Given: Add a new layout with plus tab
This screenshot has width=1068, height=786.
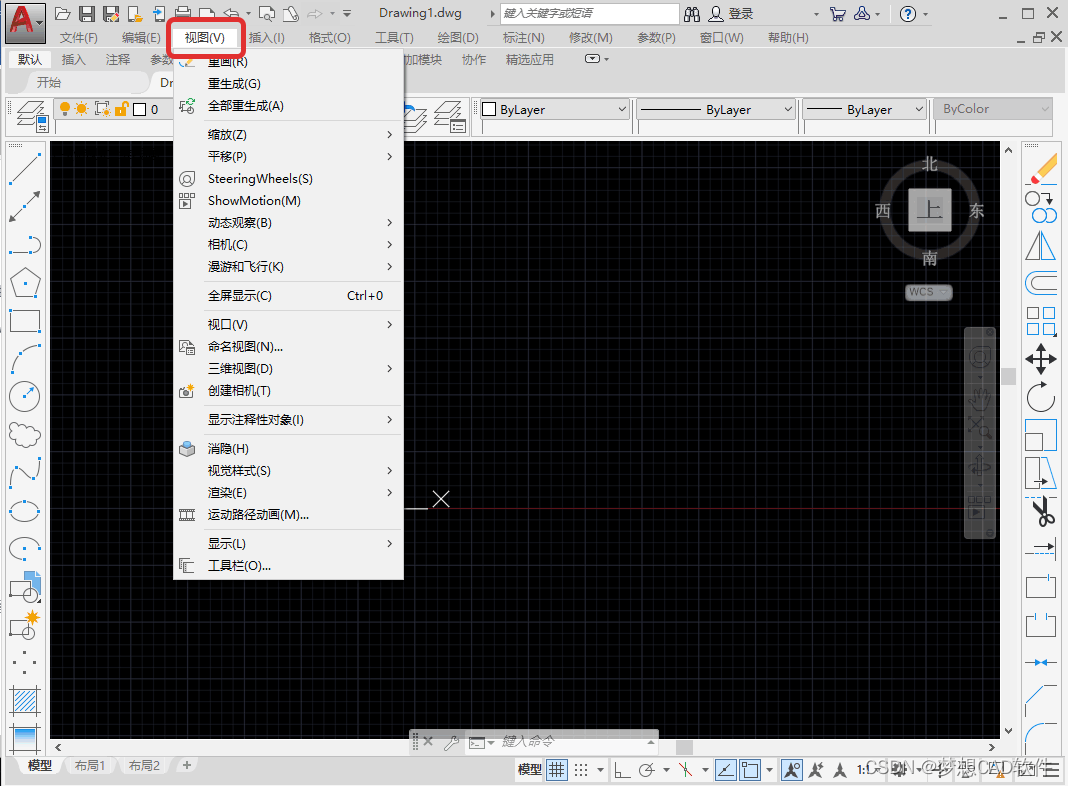Looking at the screenshot, I should (187, 766).
